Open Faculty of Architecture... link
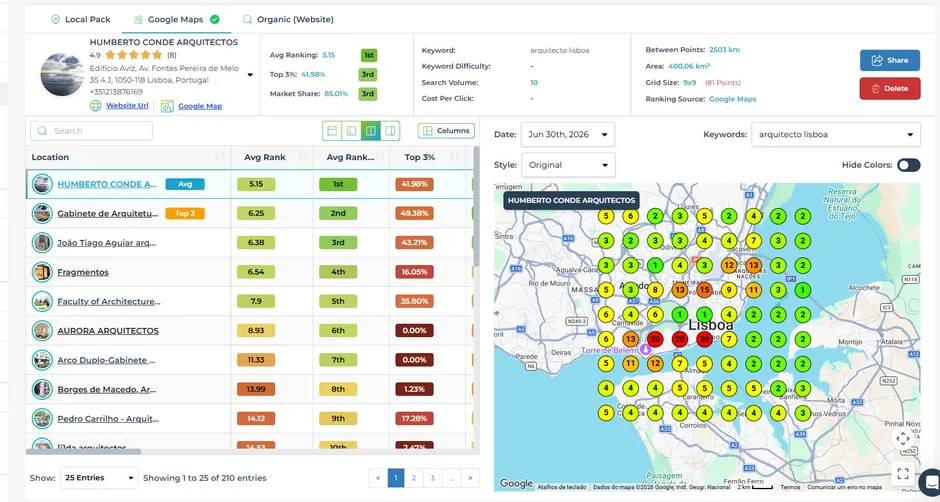Image resolution: width=940 pixels, height=502 pixels. pos(109,302)
